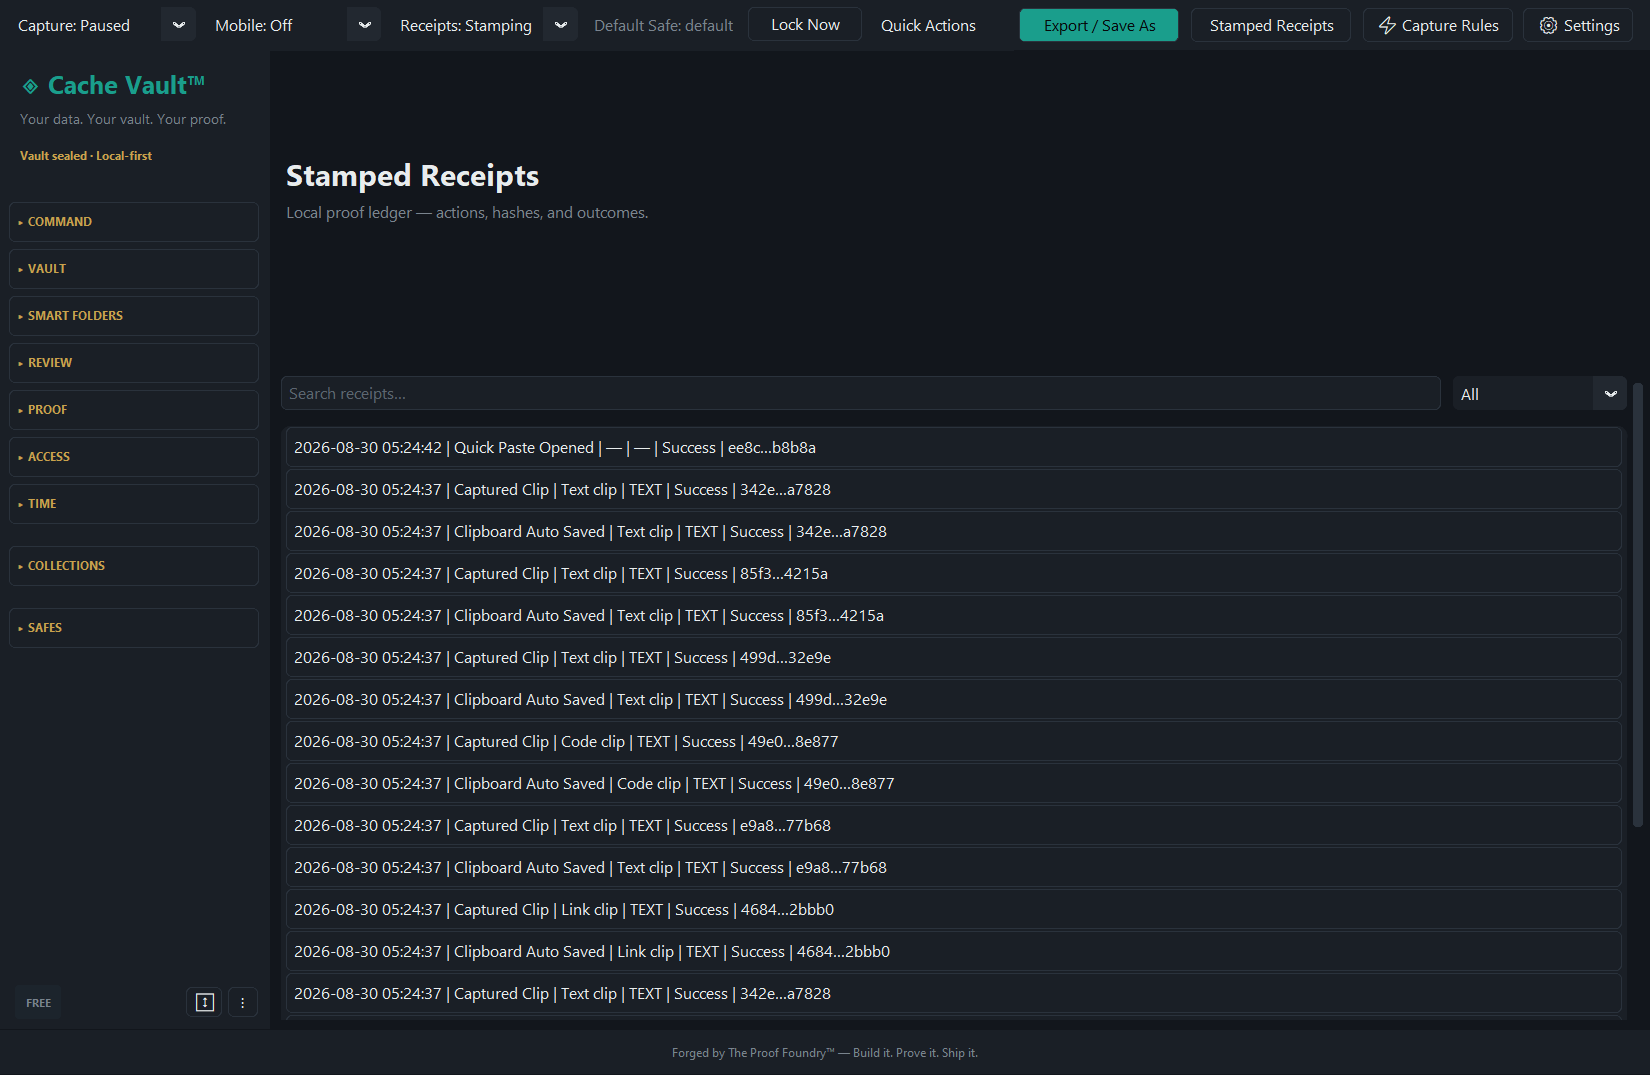Select the Quick Paste Opened receipt row
Image resolution: width=1650 pixels, height=1075 pixels.
point(953,448)
